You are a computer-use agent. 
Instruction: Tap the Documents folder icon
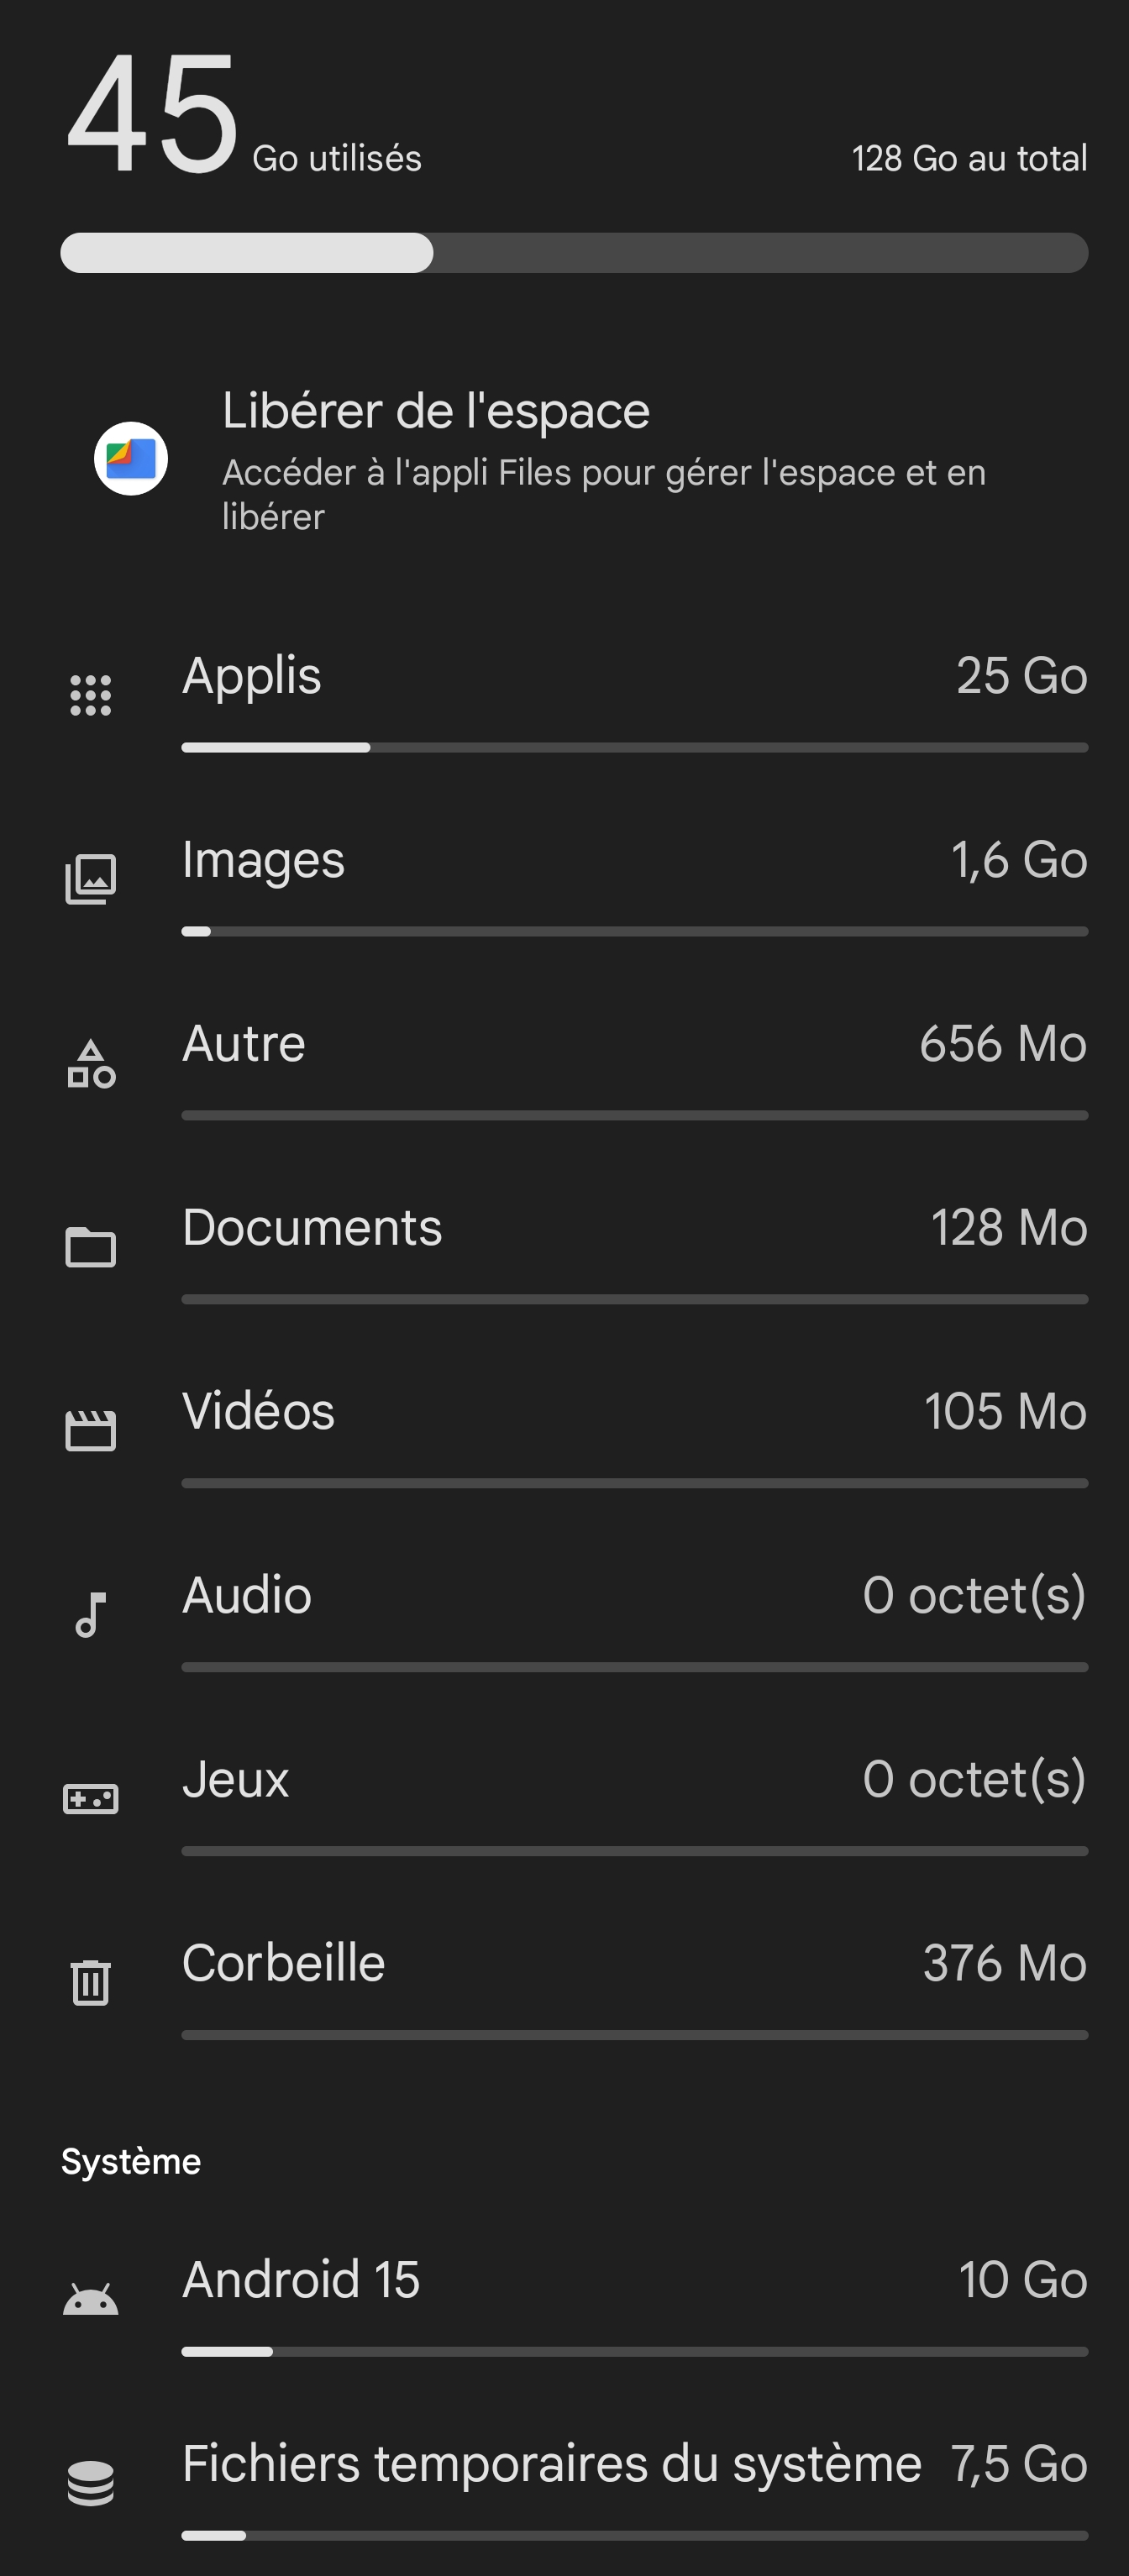(91, 1247)
